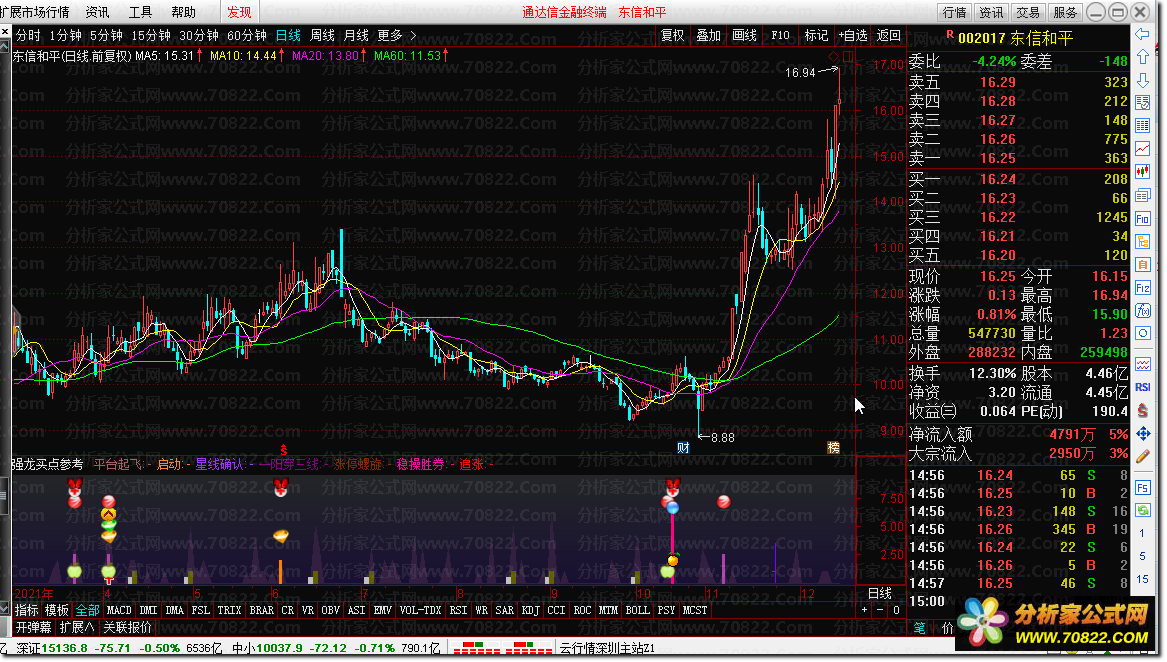Select the 5 period shortcut in sidebar
Viewport: 1167px width, 662px height.
[x=1142, y=556]
